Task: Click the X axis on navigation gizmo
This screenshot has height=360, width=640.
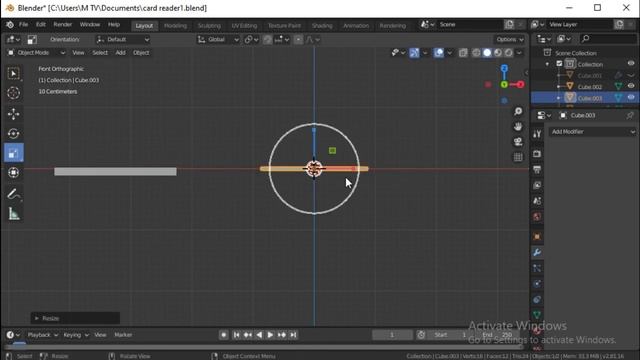Action: pos(520,84)
